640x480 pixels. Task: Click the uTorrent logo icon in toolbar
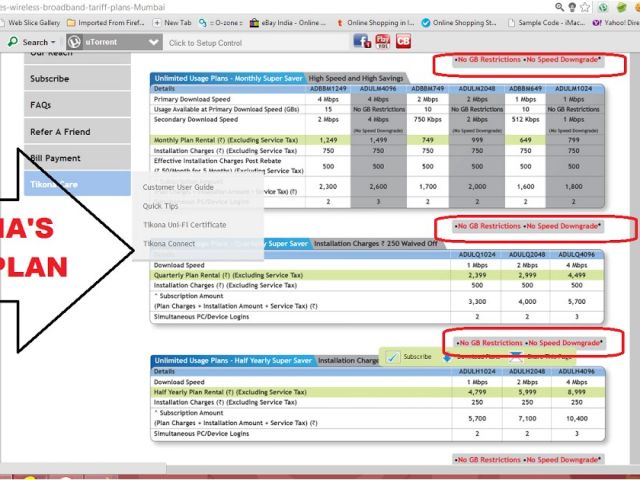75,43
